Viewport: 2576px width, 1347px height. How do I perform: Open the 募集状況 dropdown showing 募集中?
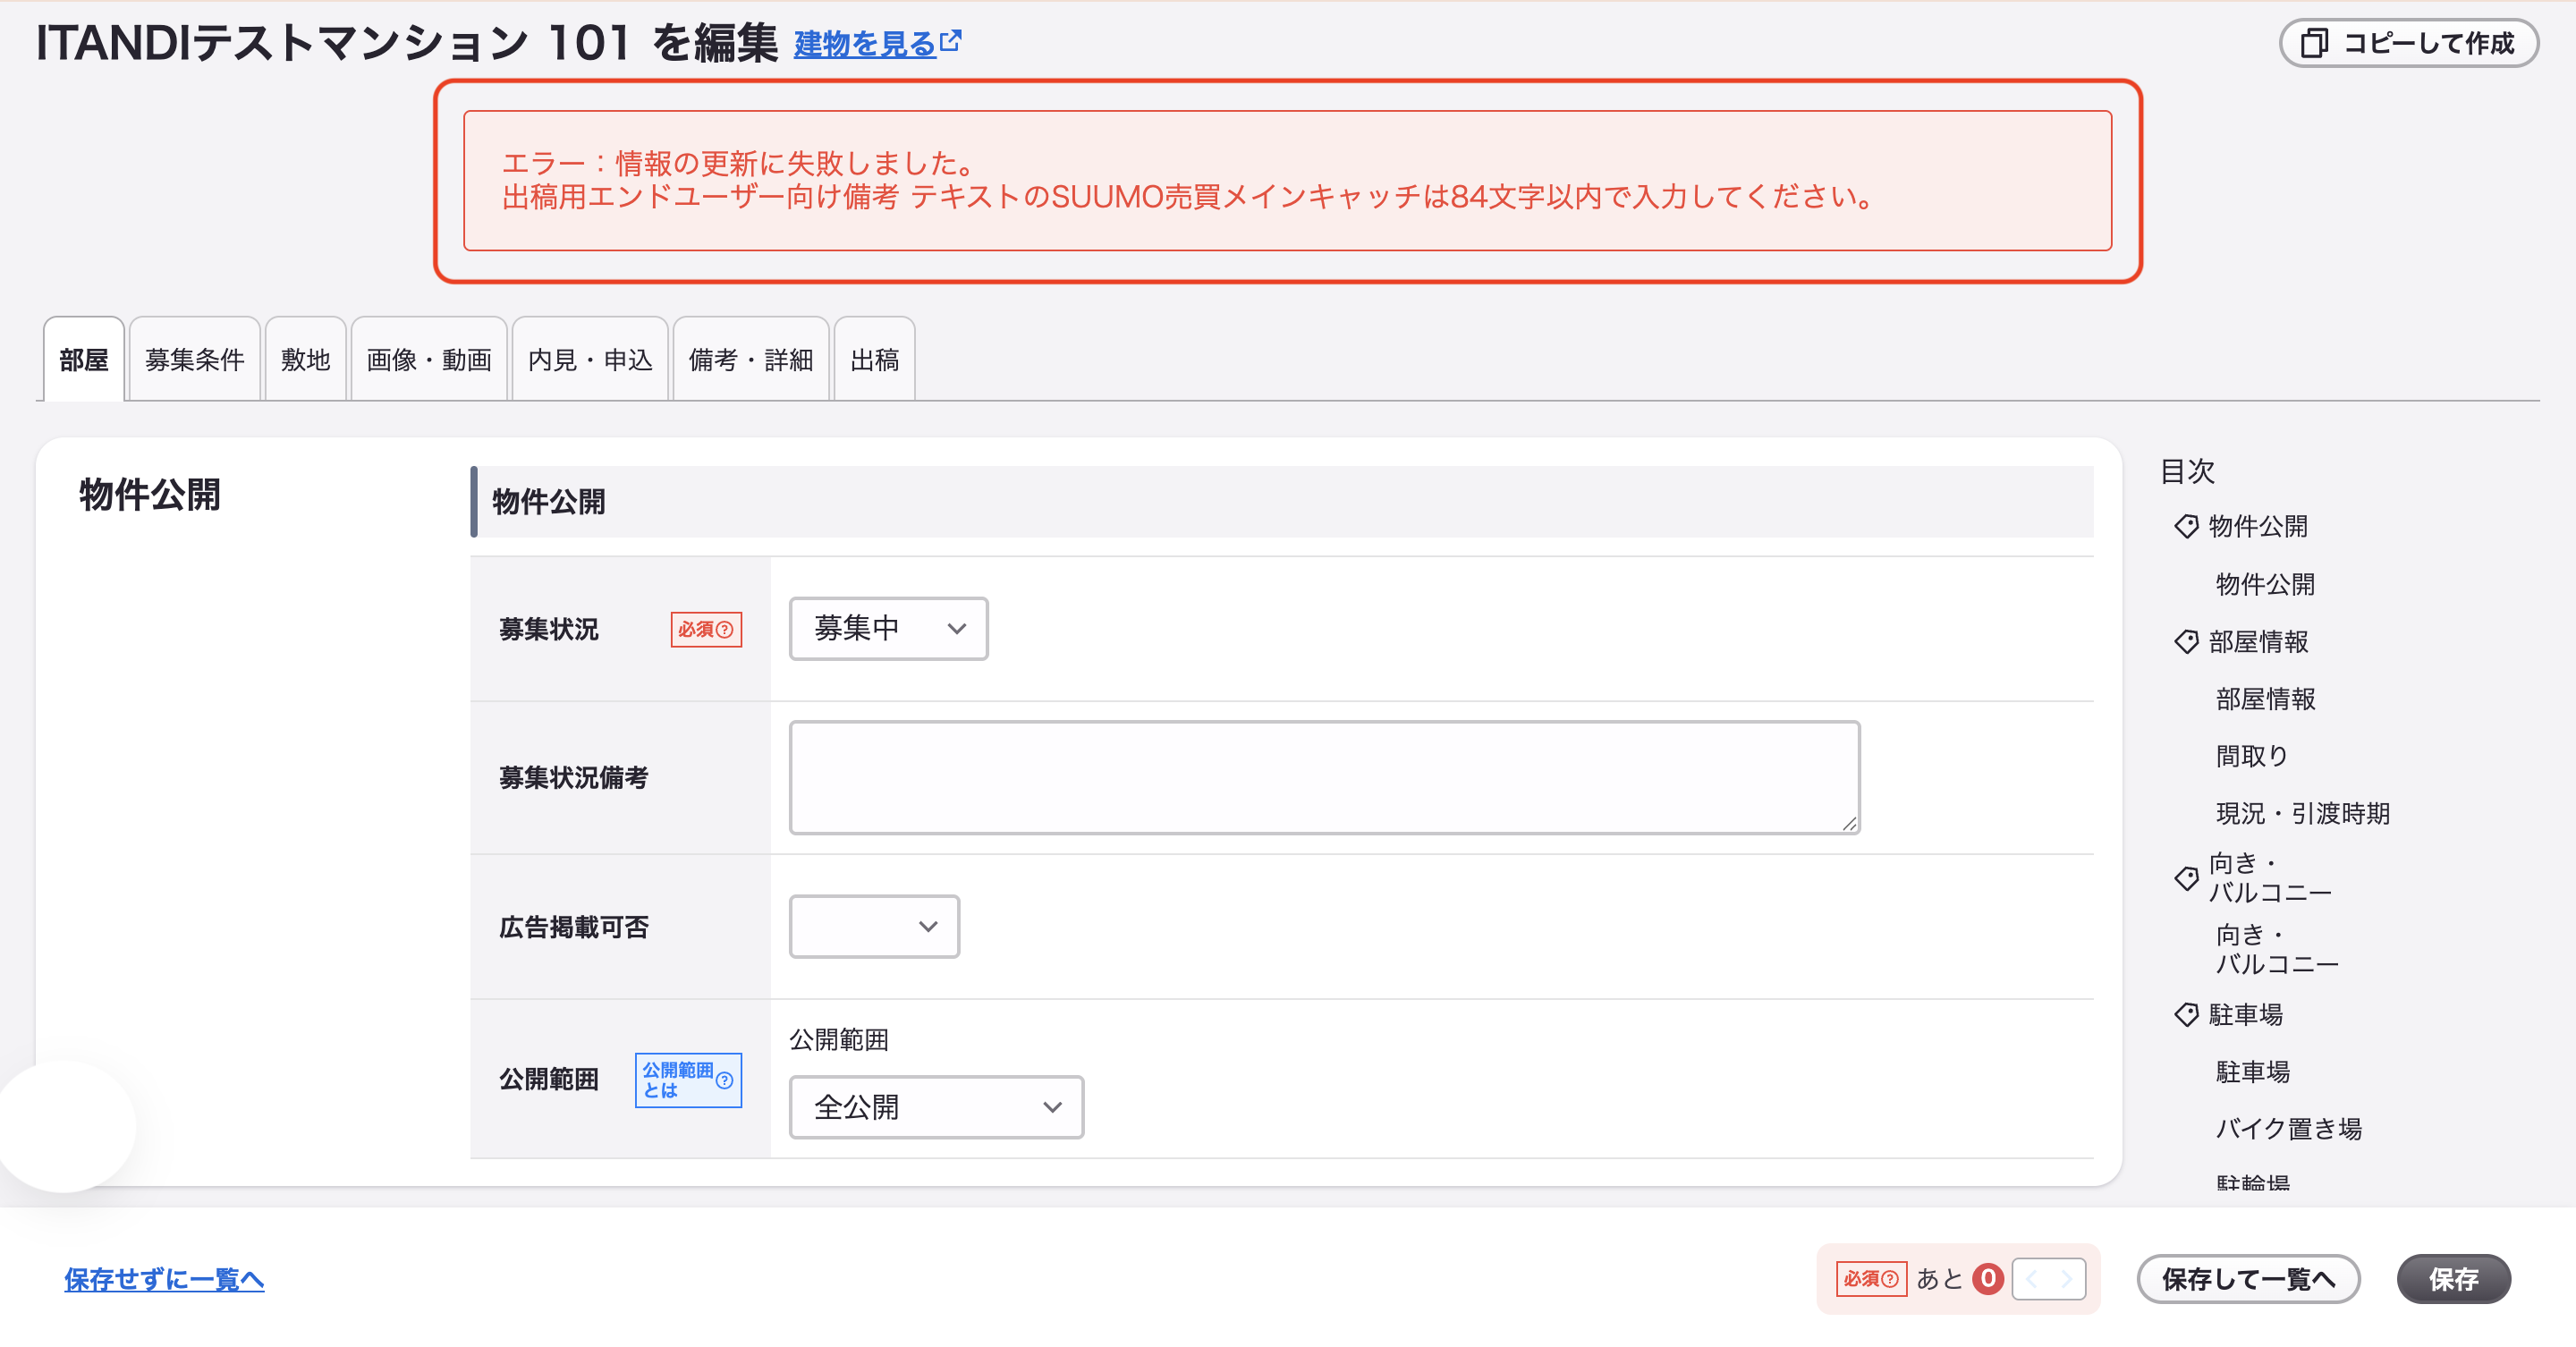click(888, 628)
